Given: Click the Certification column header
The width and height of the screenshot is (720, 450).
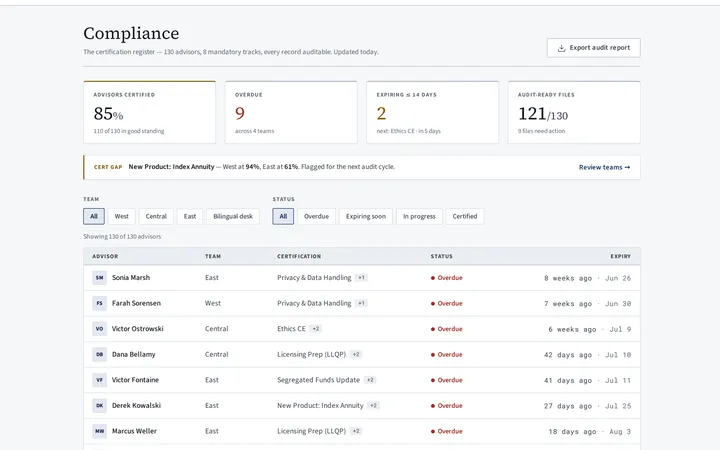Looking at the screenshot, I should click(x=299, y=256).
